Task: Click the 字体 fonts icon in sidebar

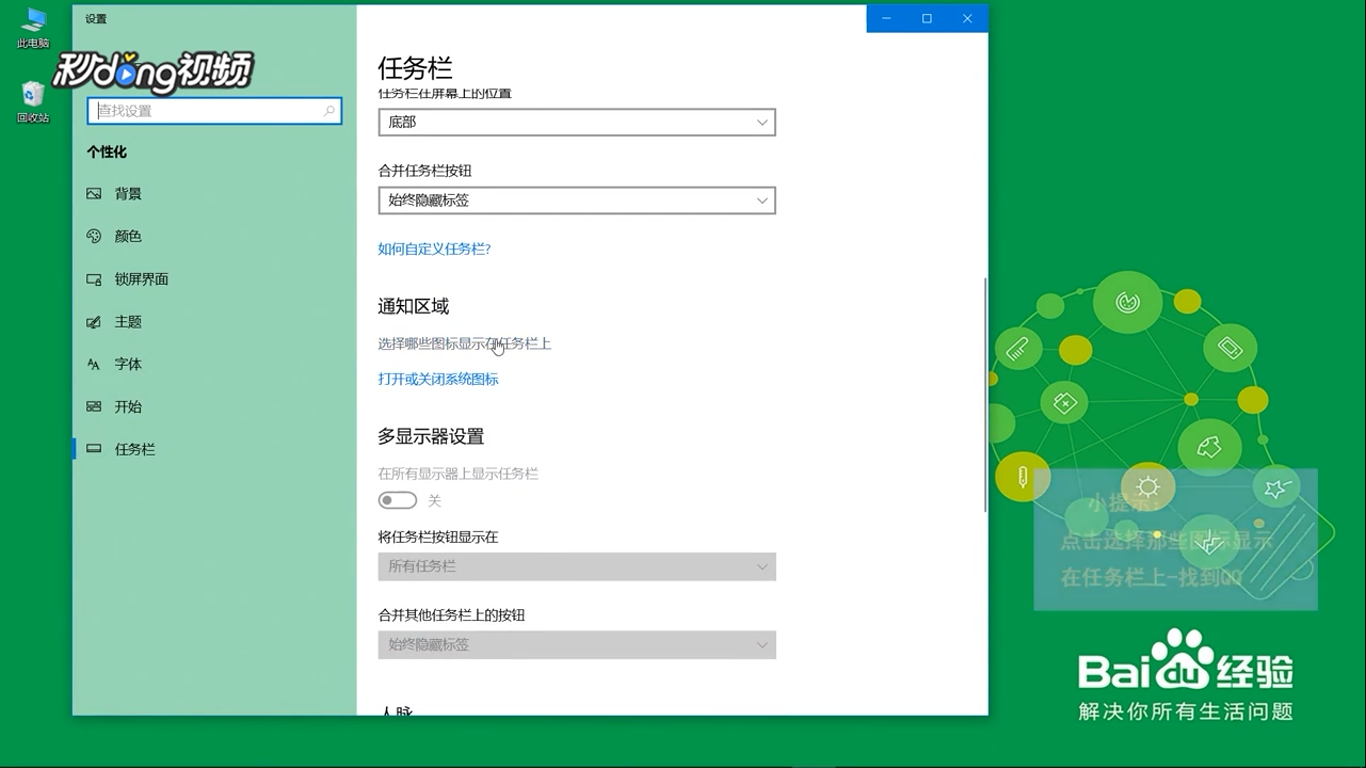Action: click(x=92, y=364)
